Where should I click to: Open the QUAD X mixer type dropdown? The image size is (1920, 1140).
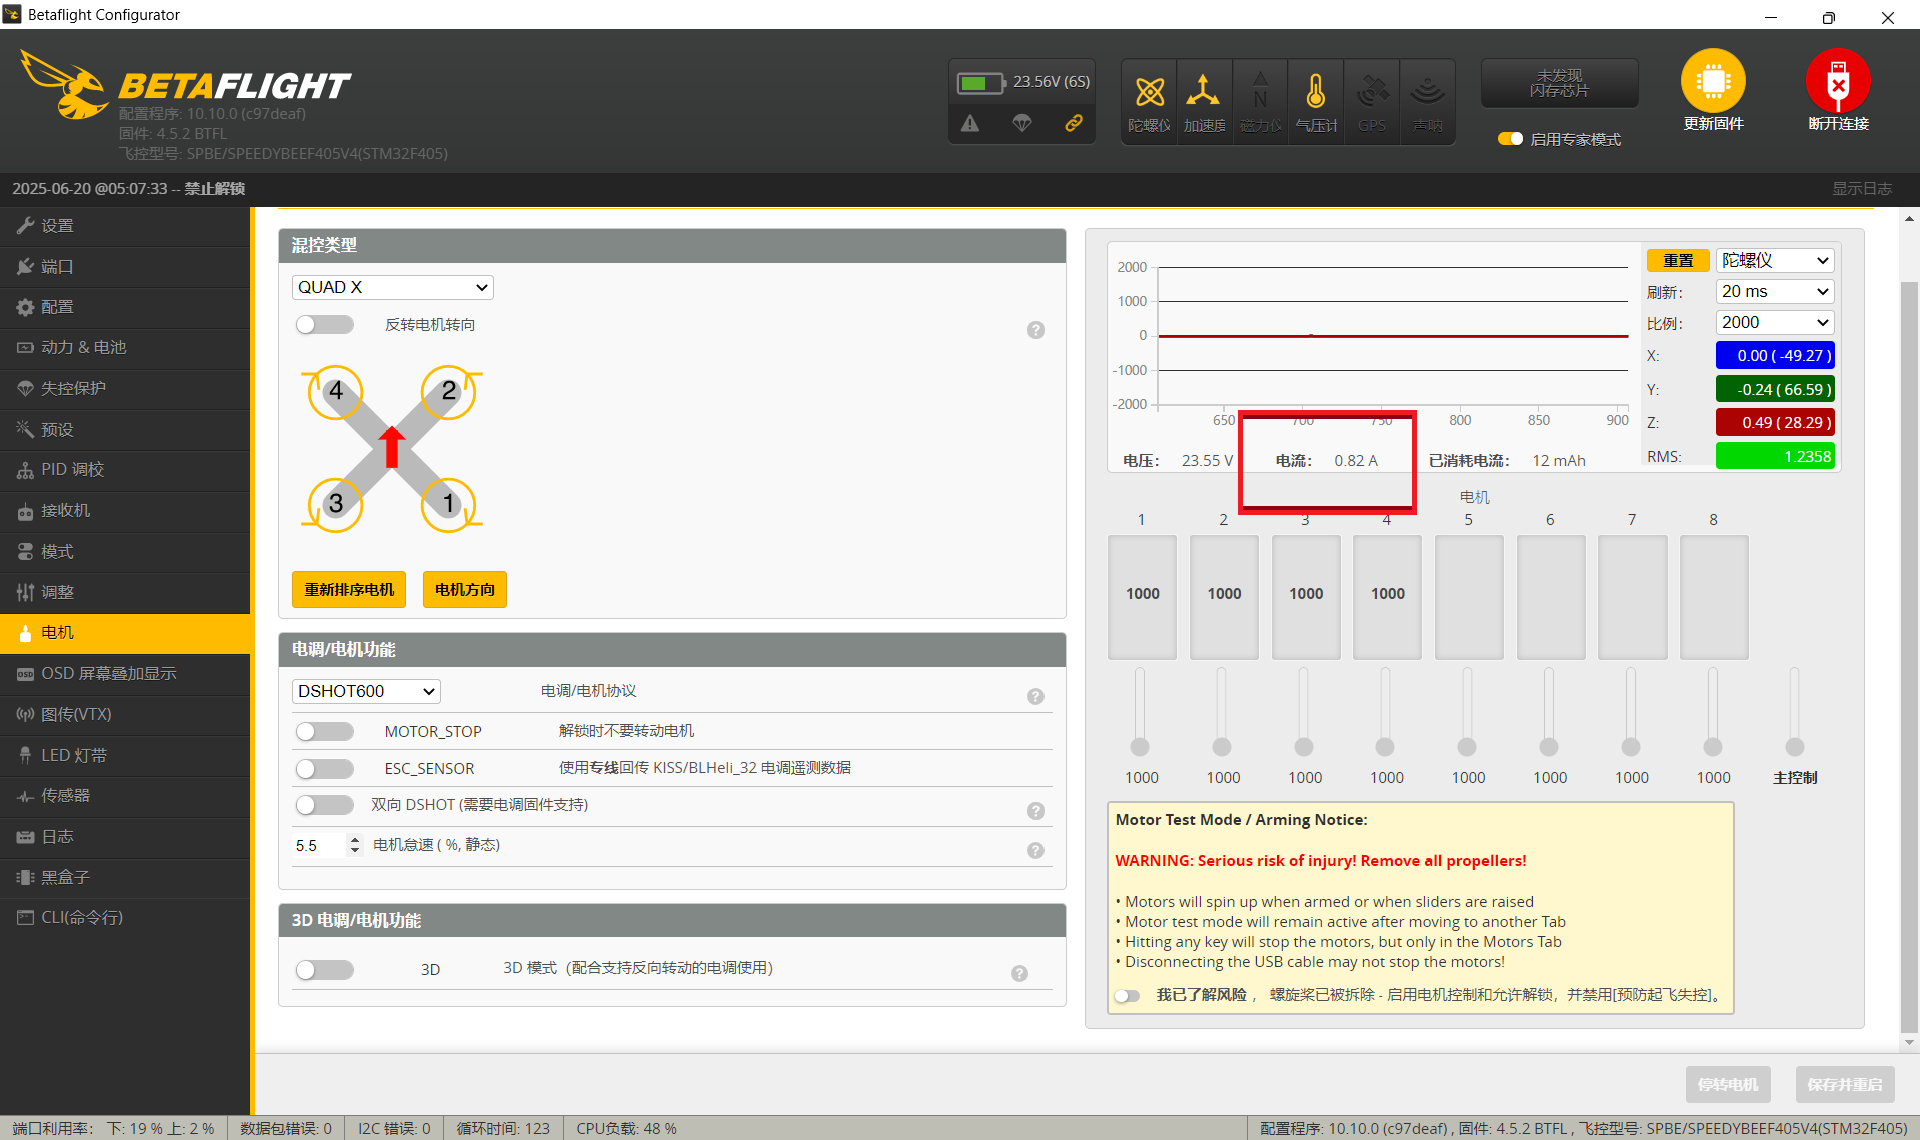tap(393, 287)
